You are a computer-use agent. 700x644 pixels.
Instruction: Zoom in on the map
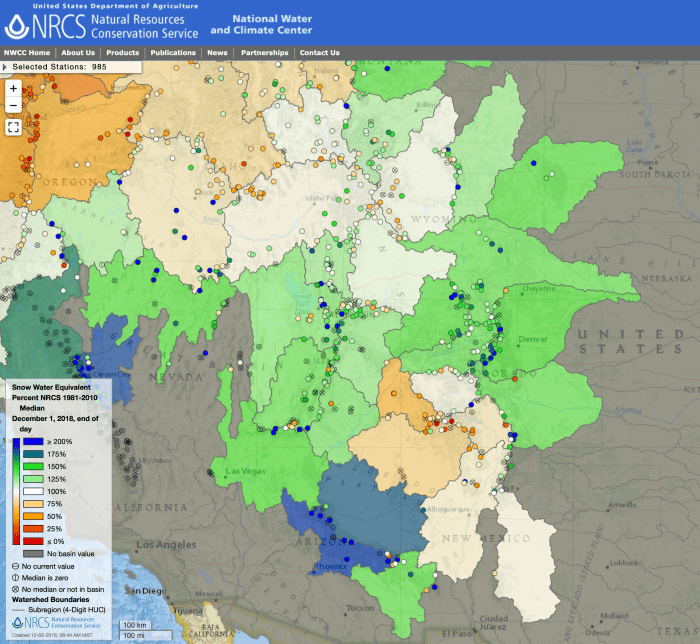pos(13,87)
